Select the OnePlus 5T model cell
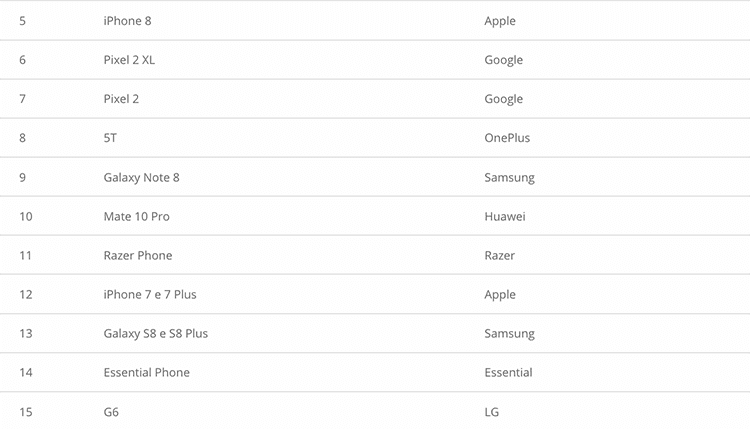The height and width of the screenshot is (430, 750). click(110, 138)
